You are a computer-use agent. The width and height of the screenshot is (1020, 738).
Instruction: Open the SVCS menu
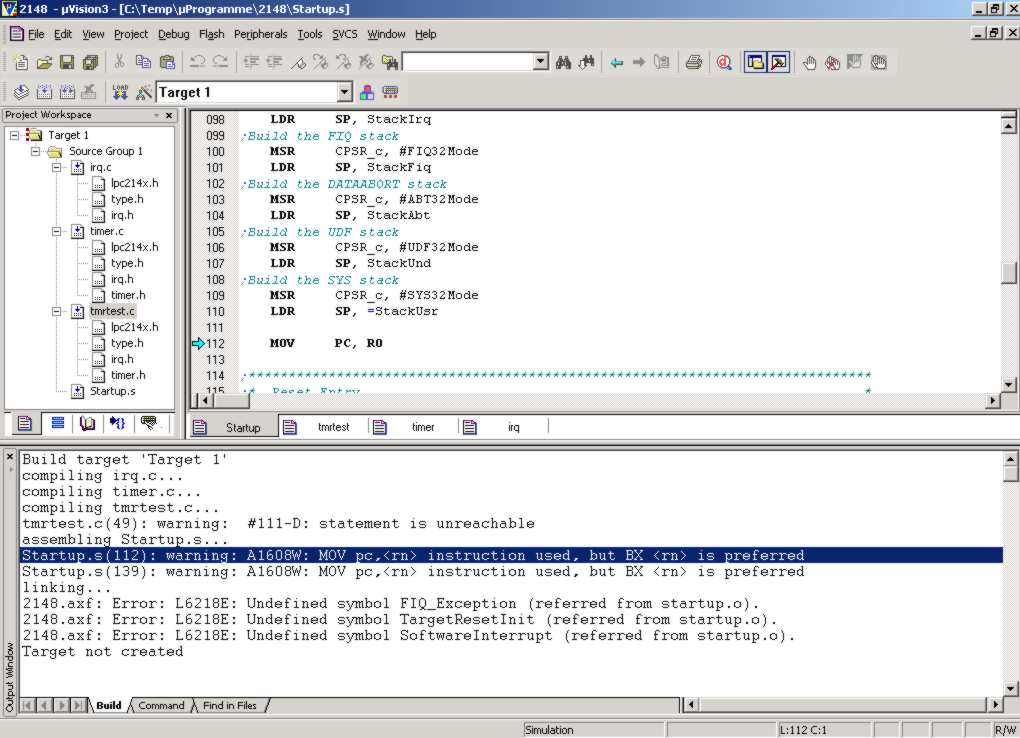click(x=345, y=34)
